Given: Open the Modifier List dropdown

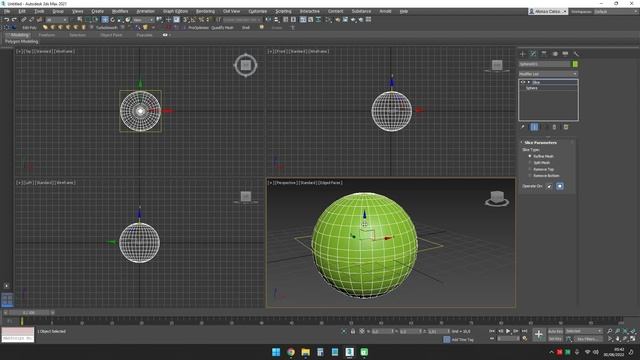Looking at the screenshot, I should (x=548, y=74).
